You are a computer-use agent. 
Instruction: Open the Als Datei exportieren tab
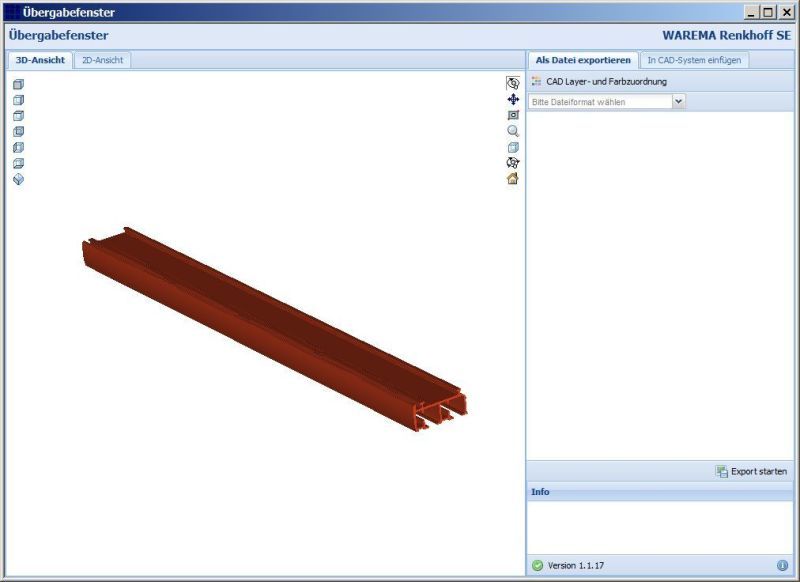pyautogui.click(x=583, y=60)
